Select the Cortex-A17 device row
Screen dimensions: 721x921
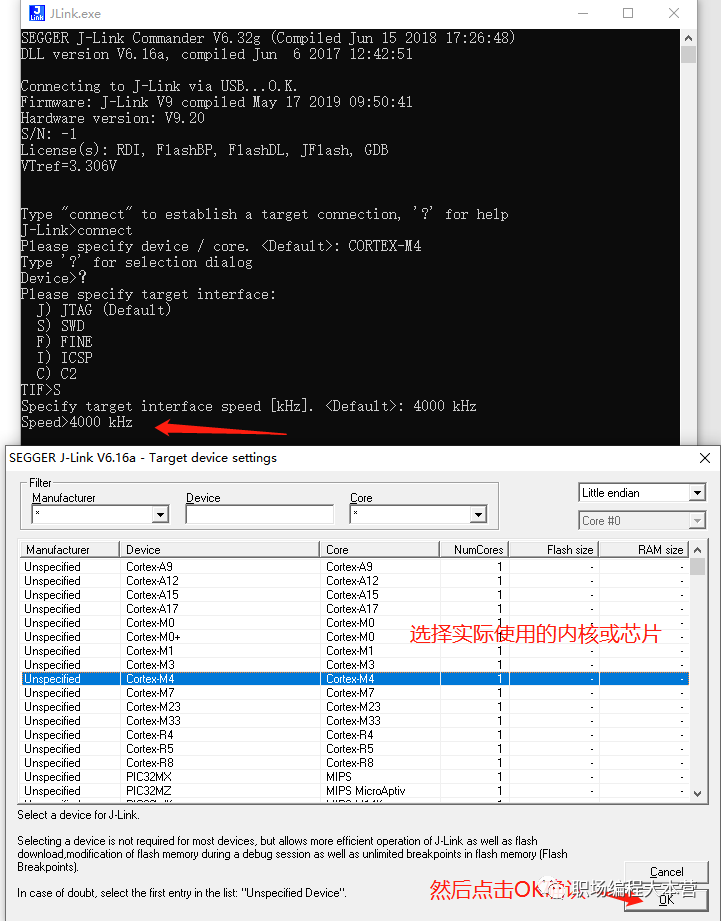click(x=355, y=609)
